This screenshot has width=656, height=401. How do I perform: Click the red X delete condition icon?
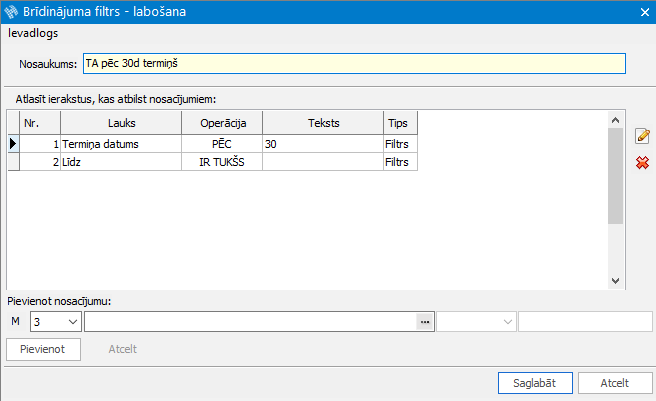point(642,162)
